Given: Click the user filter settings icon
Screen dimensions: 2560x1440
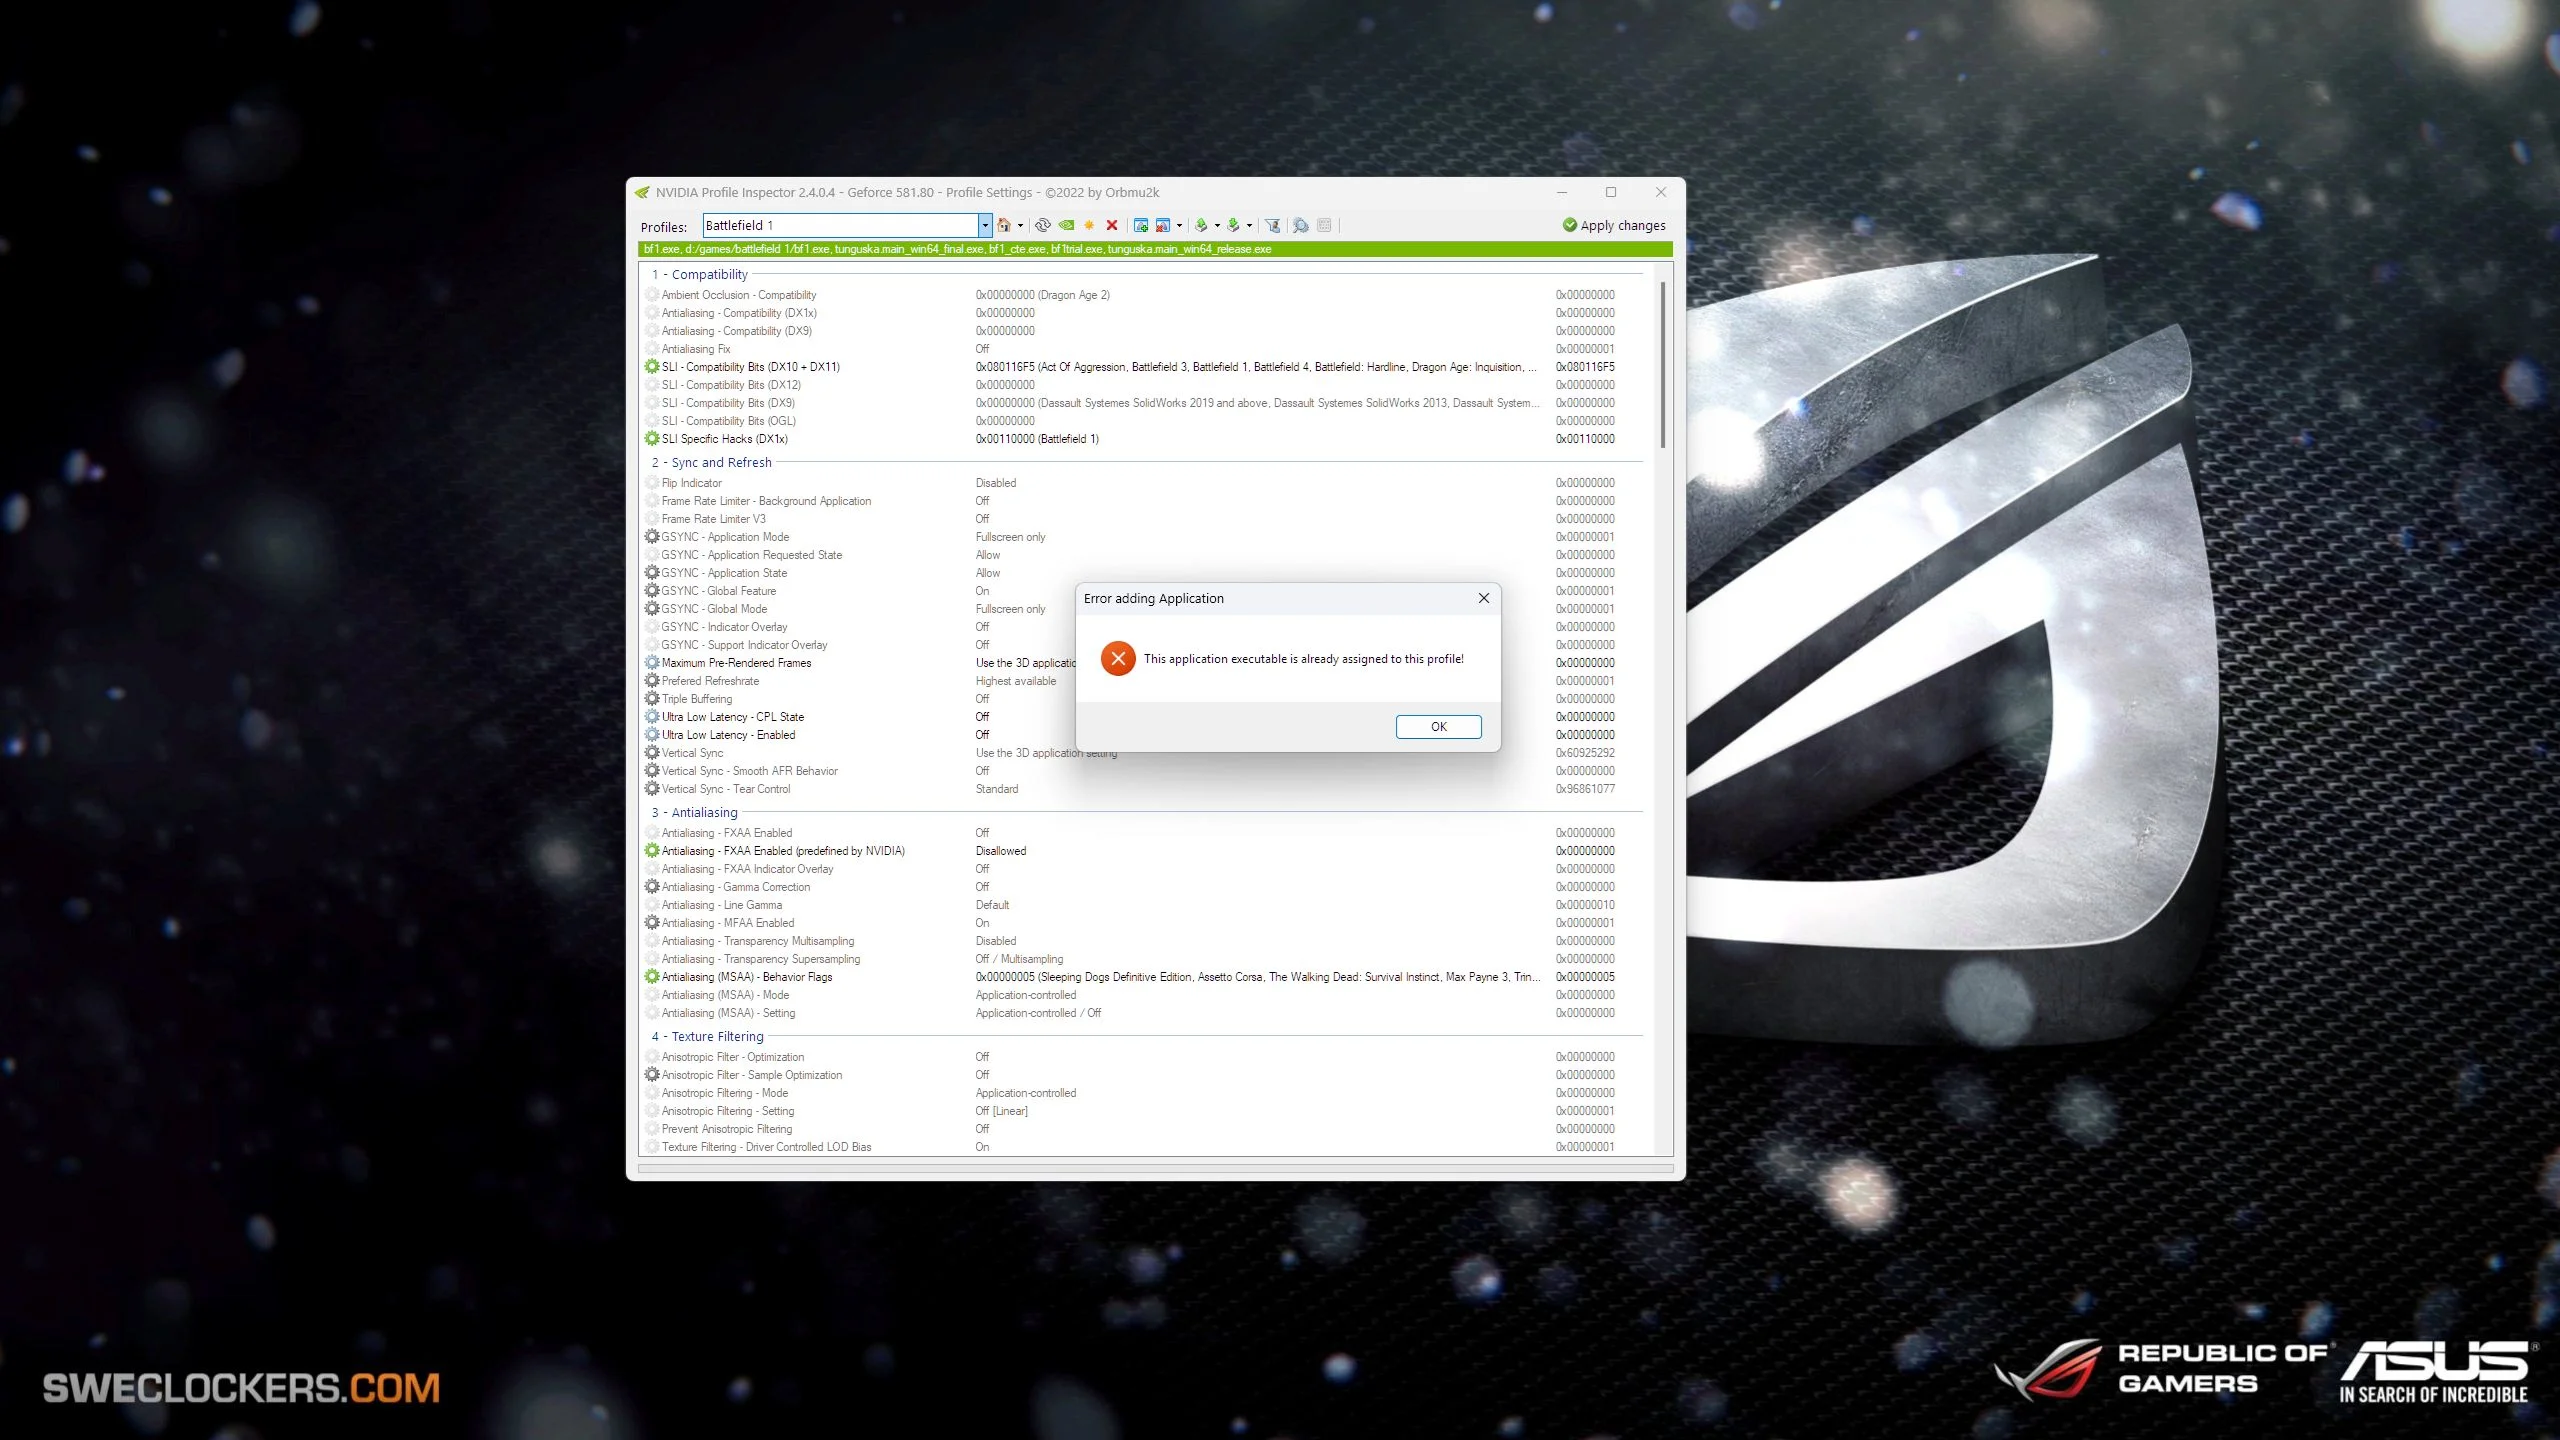Looking at the screenshot, I should point(1272,225).
